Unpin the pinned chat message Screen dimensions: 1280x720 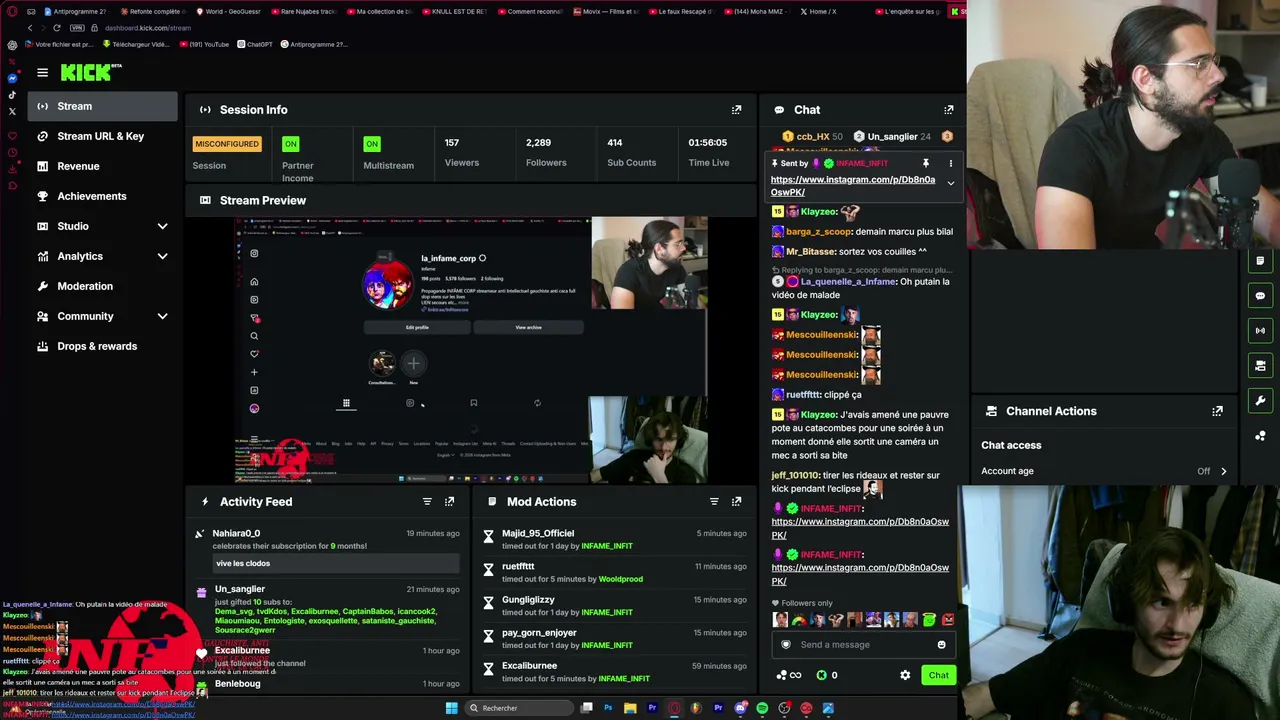(x=926, y=163)
